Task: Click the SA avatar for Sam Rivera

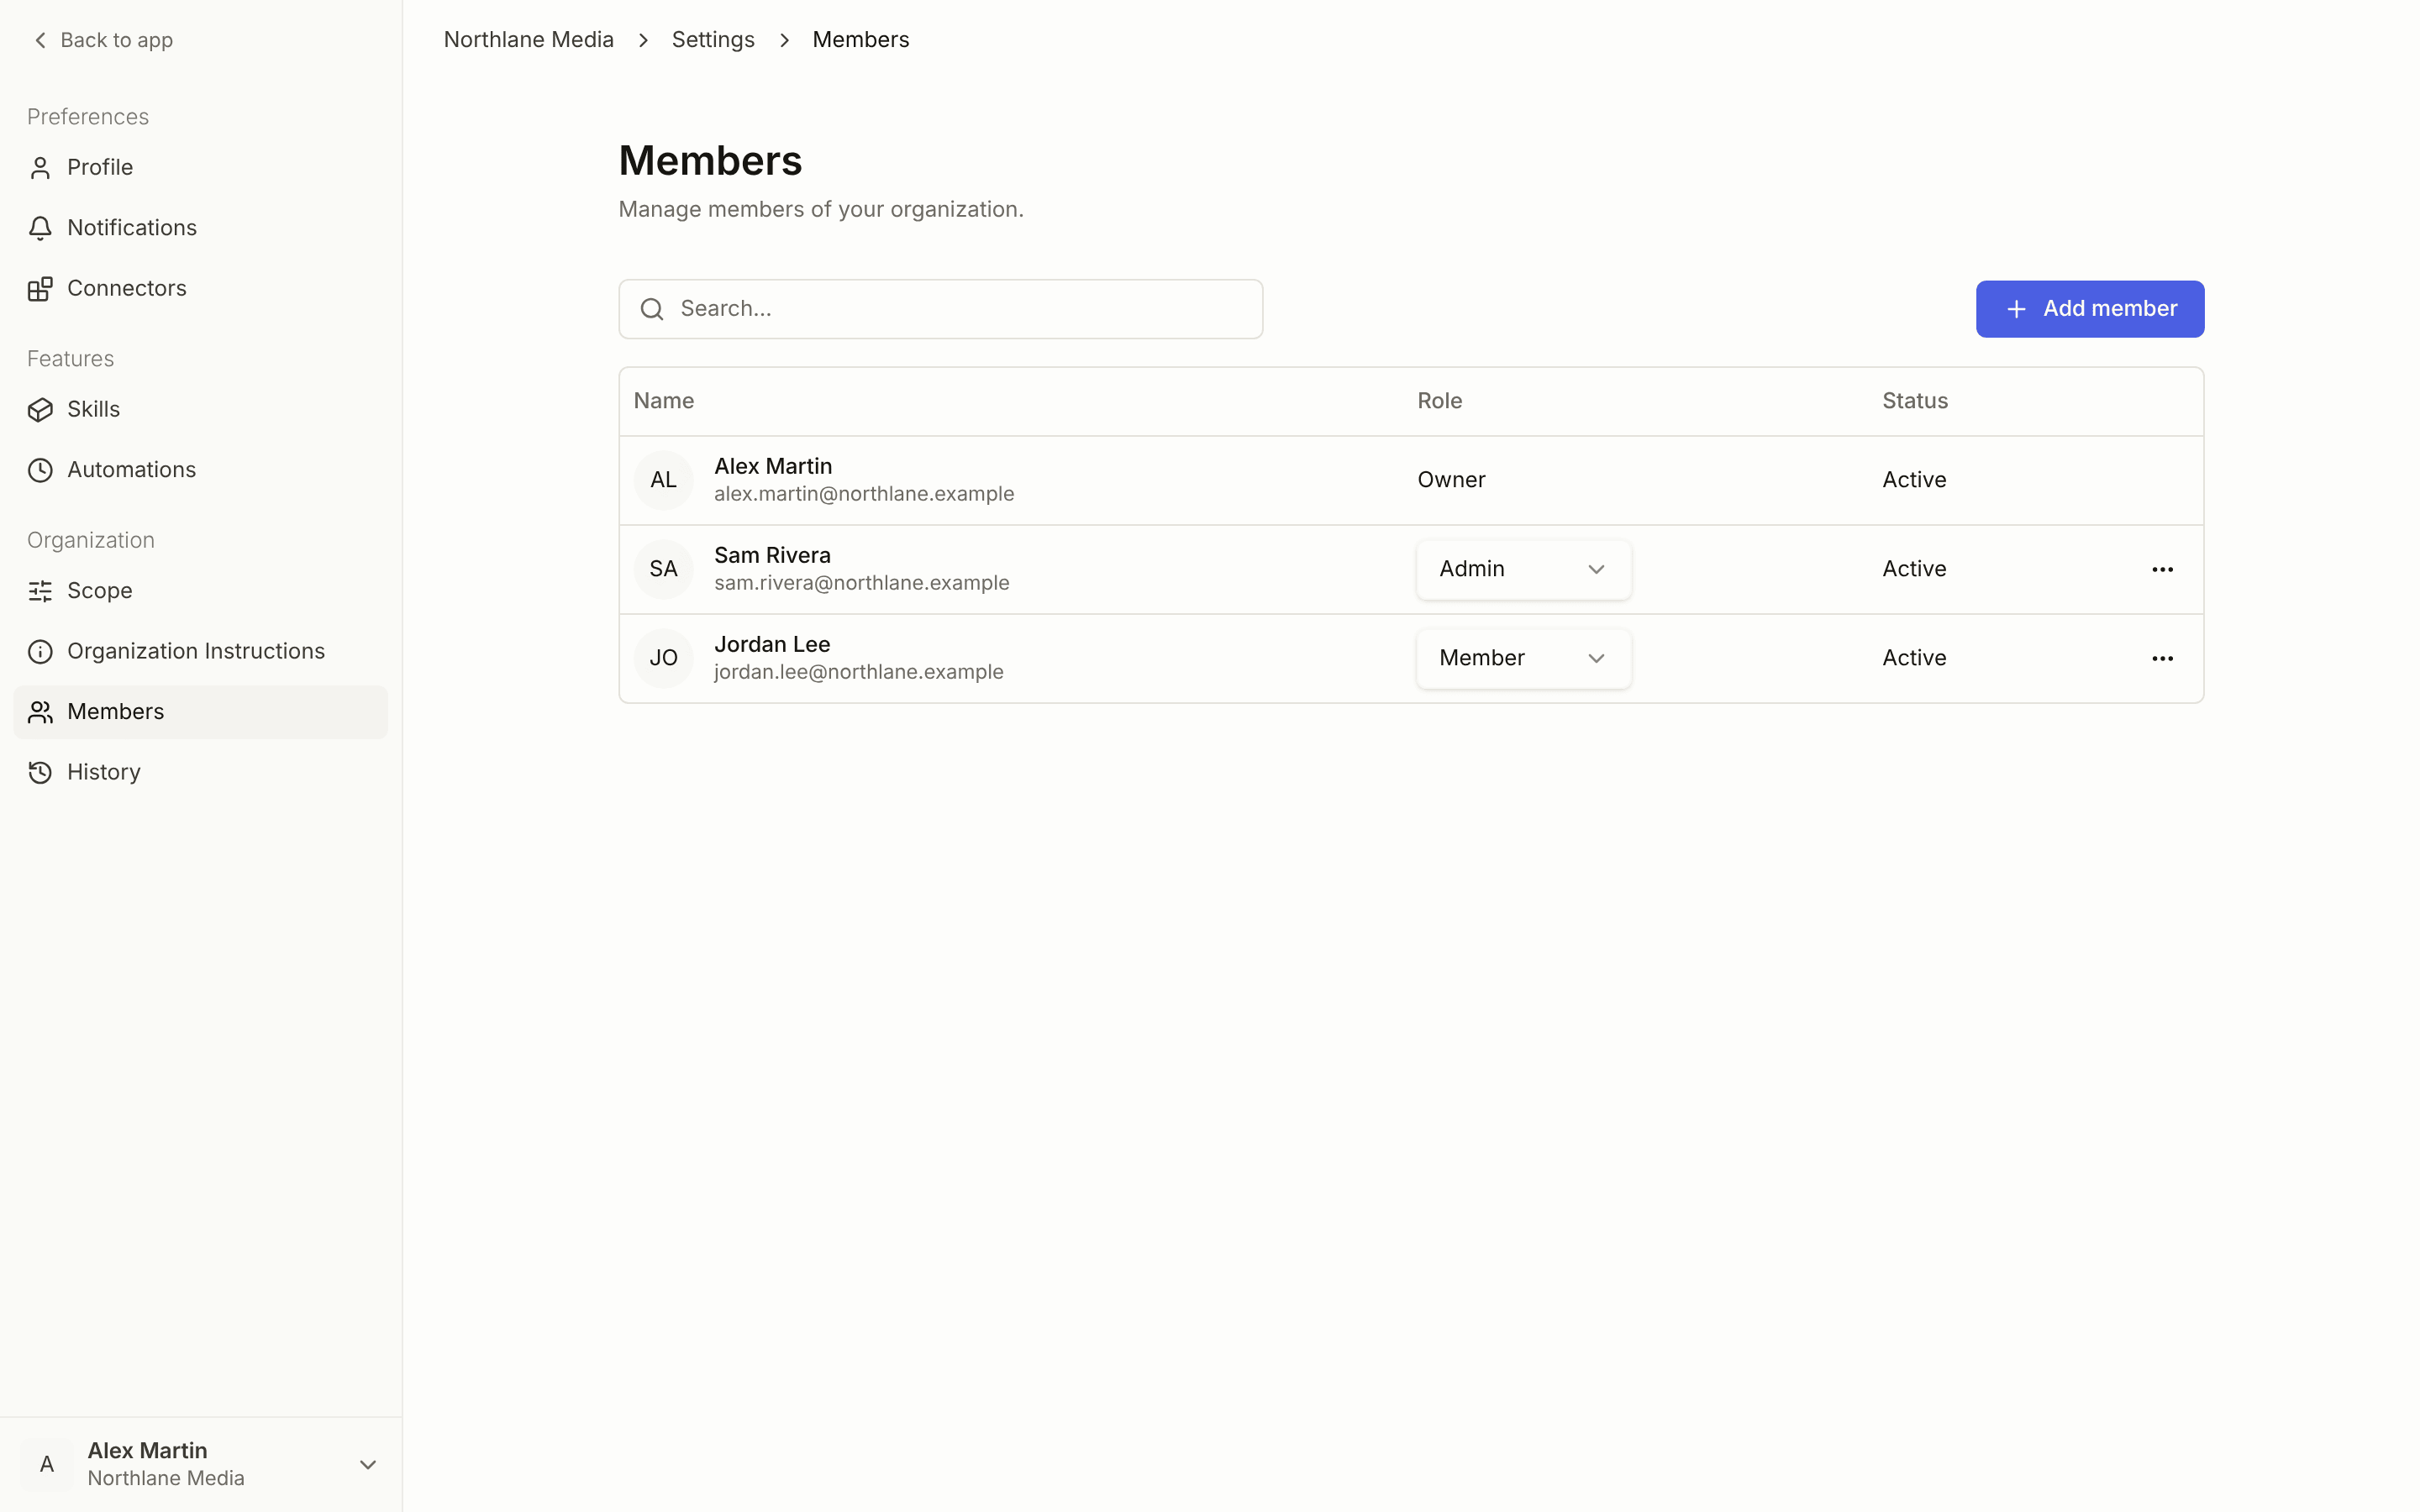Action: [664, 569]
